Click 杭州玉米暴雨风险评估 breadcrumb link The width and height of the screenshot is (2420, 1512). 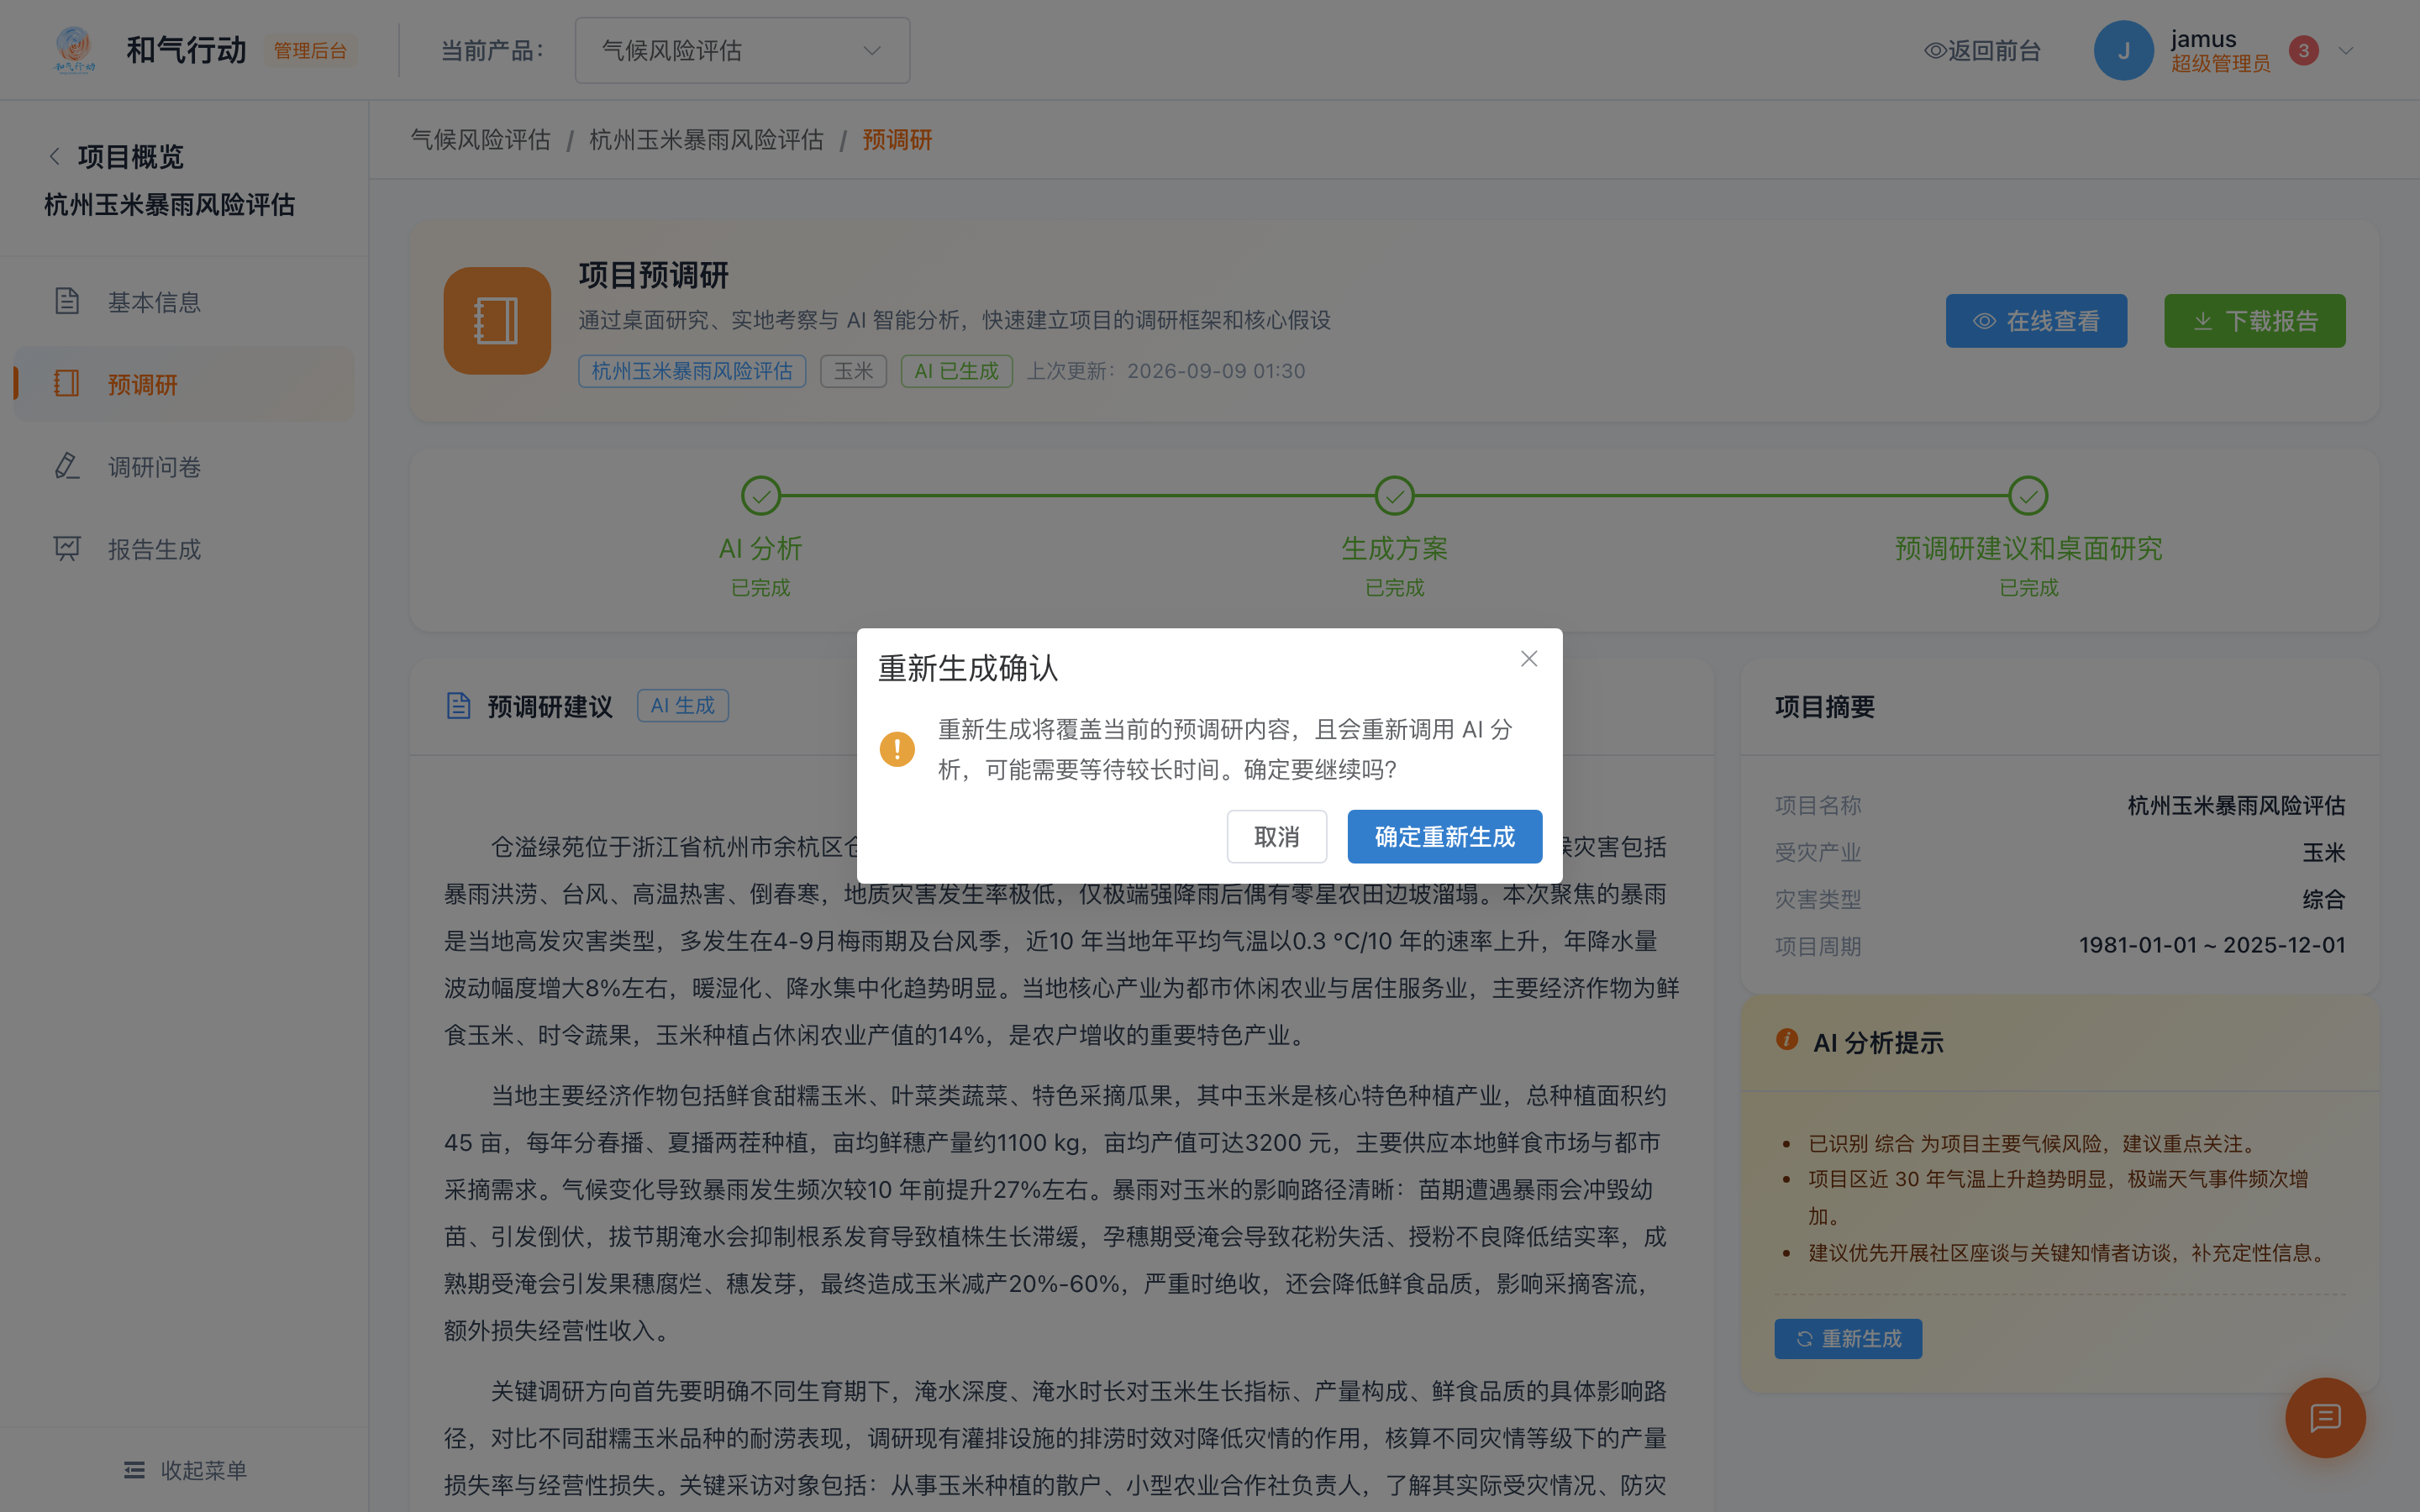706,140
